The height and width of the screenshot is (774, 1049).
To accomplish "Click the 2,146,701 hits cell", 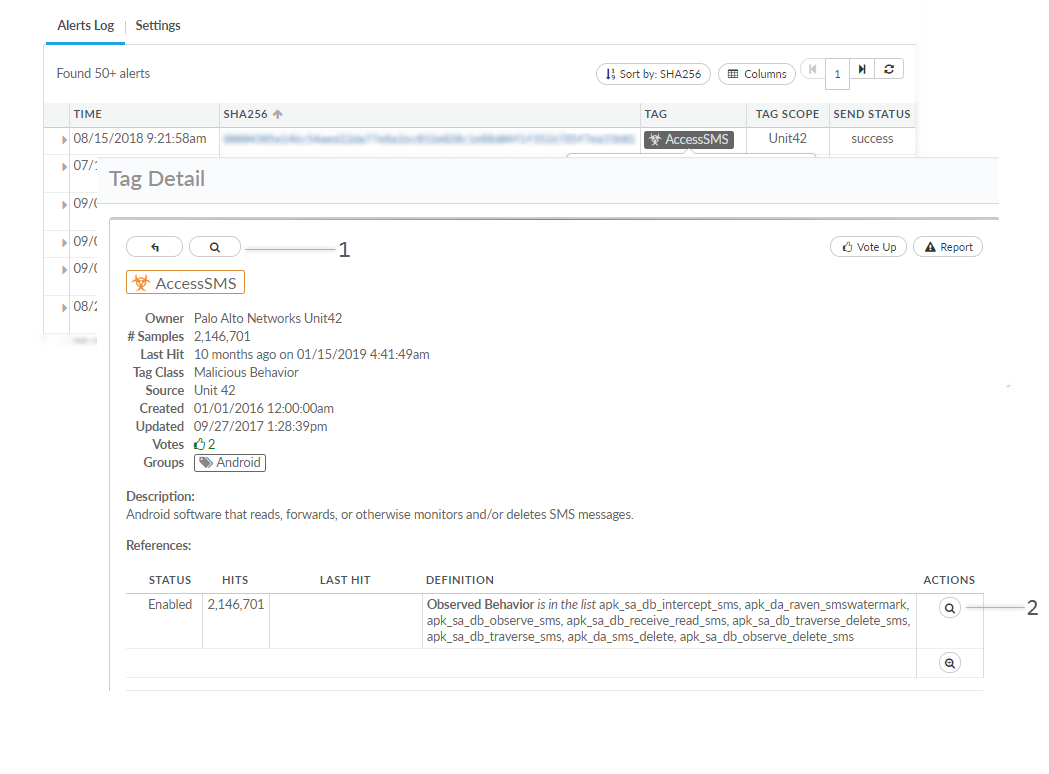I will coord(235,605).
